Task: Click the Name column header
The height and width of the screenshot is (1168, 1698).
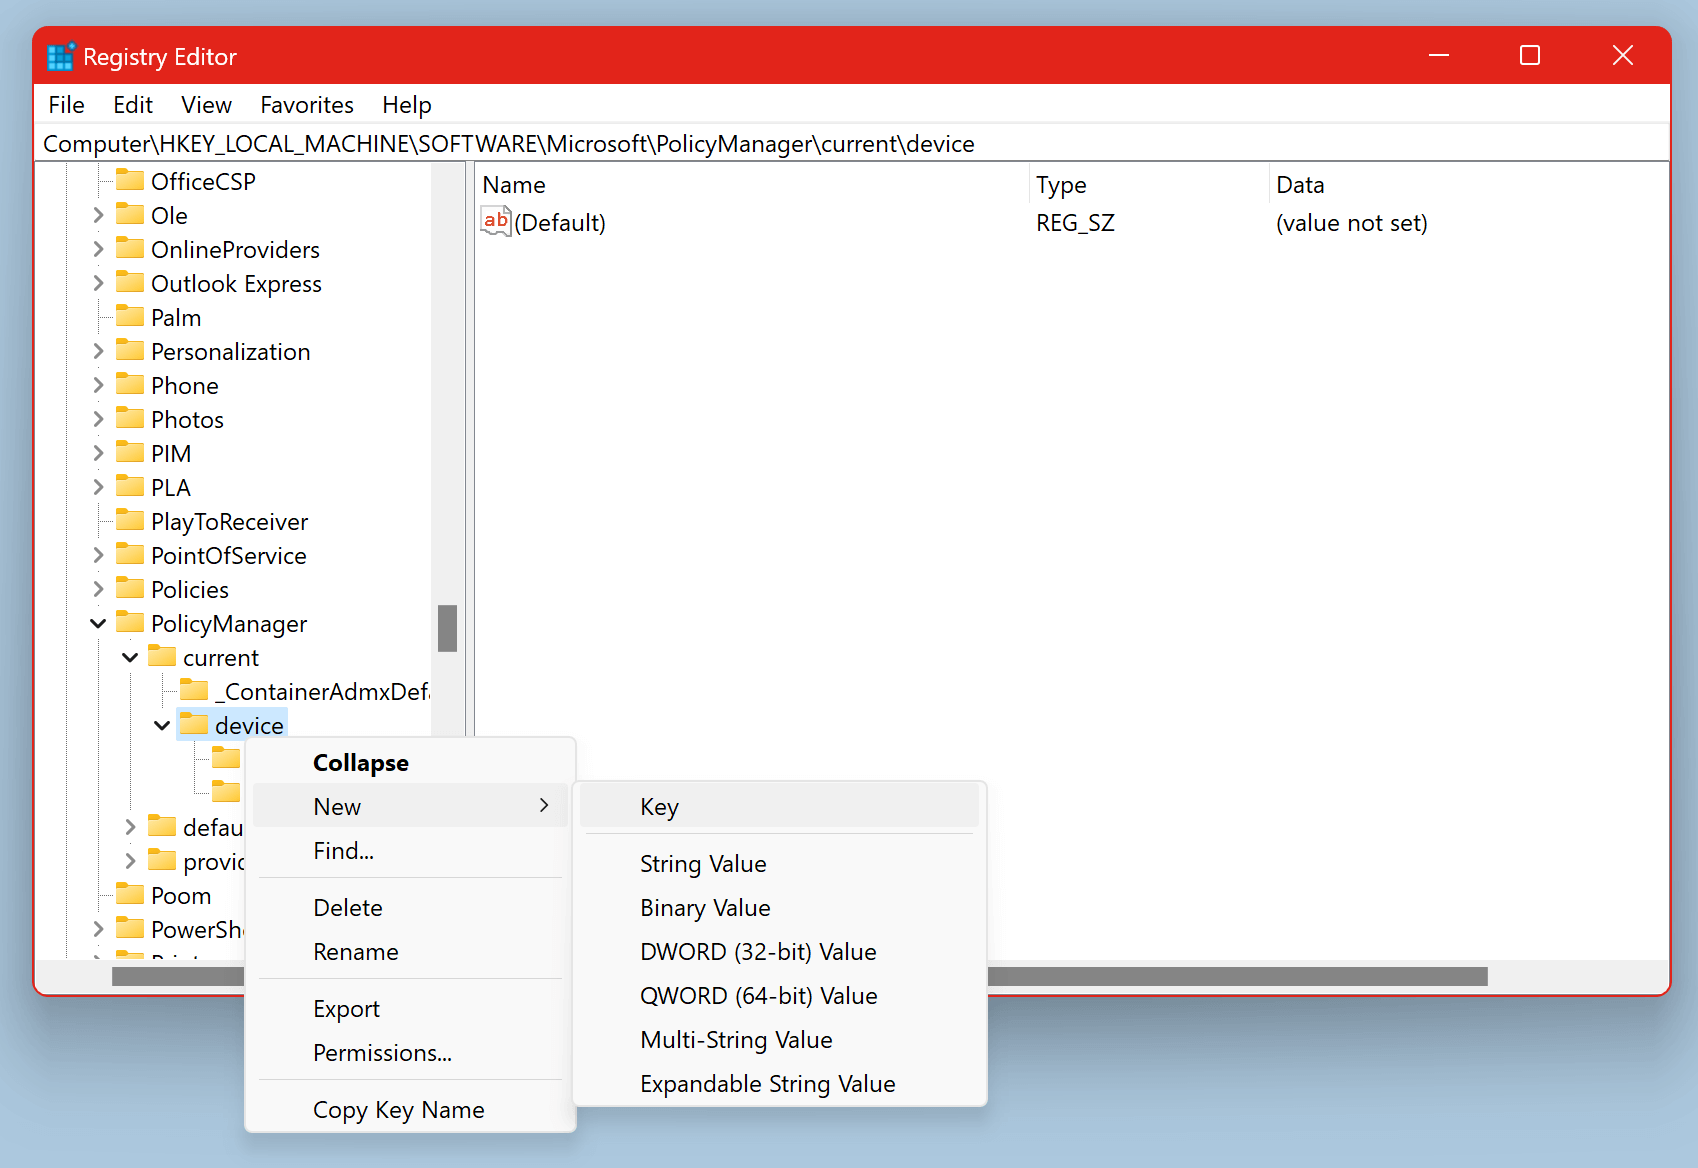Action: pos(752,185)
